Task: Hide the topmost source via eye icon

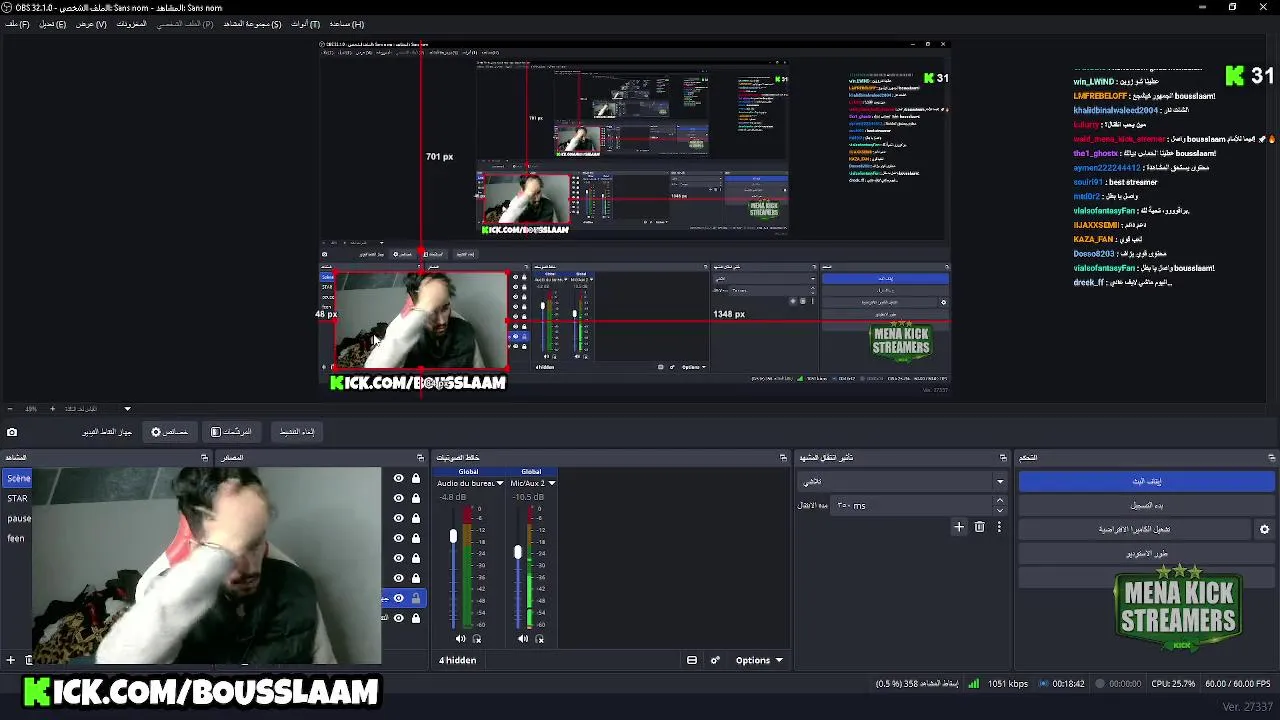Action: (399, 479)
